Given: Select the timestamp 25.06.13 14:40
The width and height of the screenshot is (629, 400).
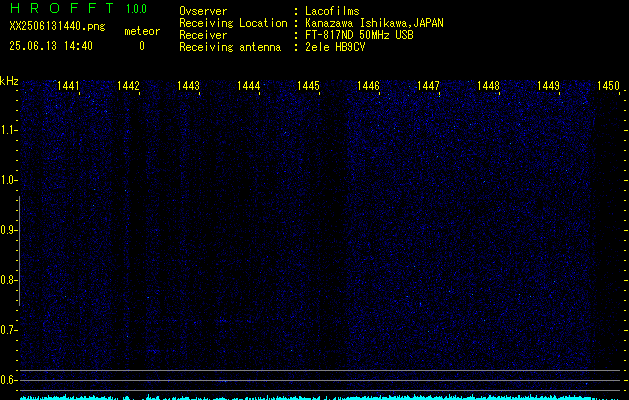Looking at the screenshot, I should coord(51,46).
